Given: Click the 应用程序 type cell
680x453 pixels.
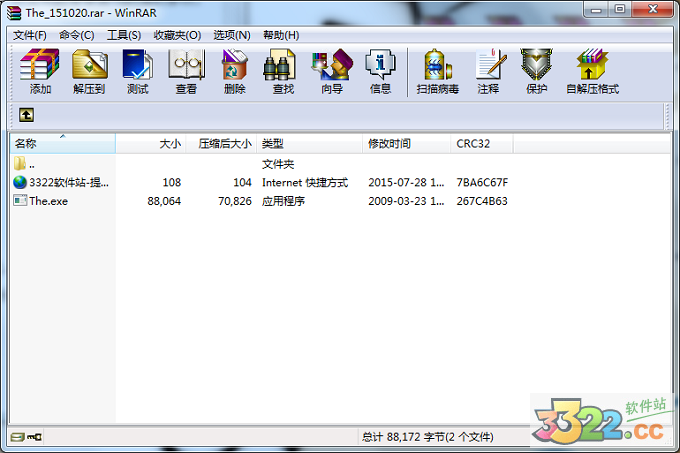Looking at the screenshot, I should [x=283, y=201].
